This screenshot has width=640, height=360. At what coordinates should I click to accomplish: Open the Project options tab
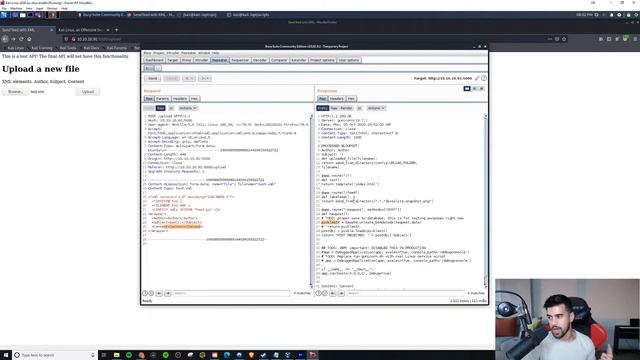(322, 60)
